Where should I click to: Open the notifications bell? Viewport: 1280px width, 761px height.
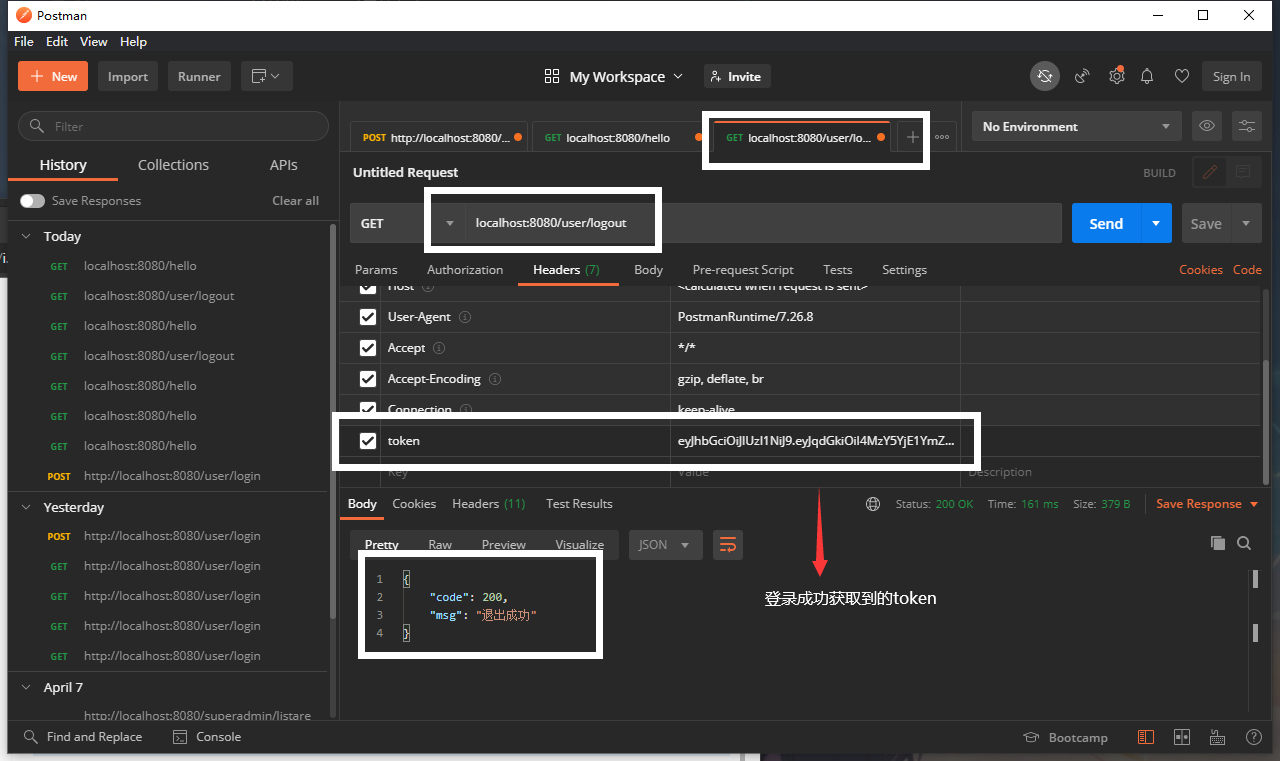1148,76
